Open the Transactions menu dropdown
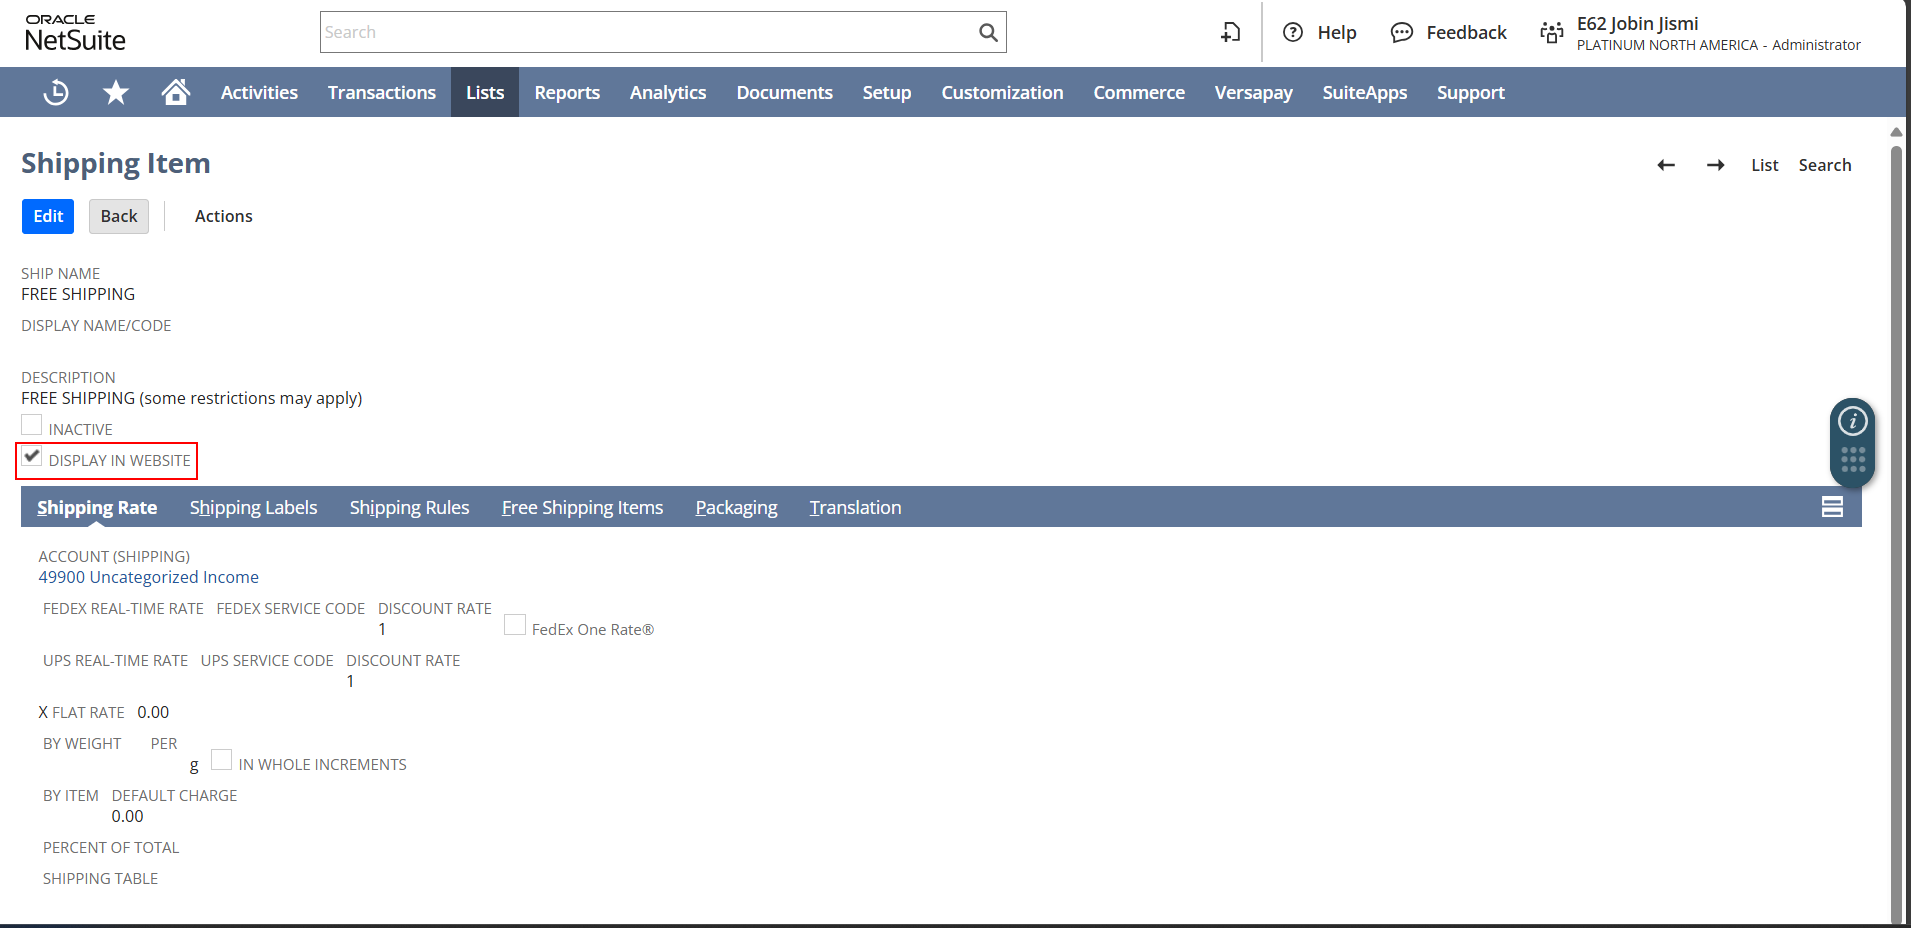This screenshot has height=928, width=1911. (381, 93)
